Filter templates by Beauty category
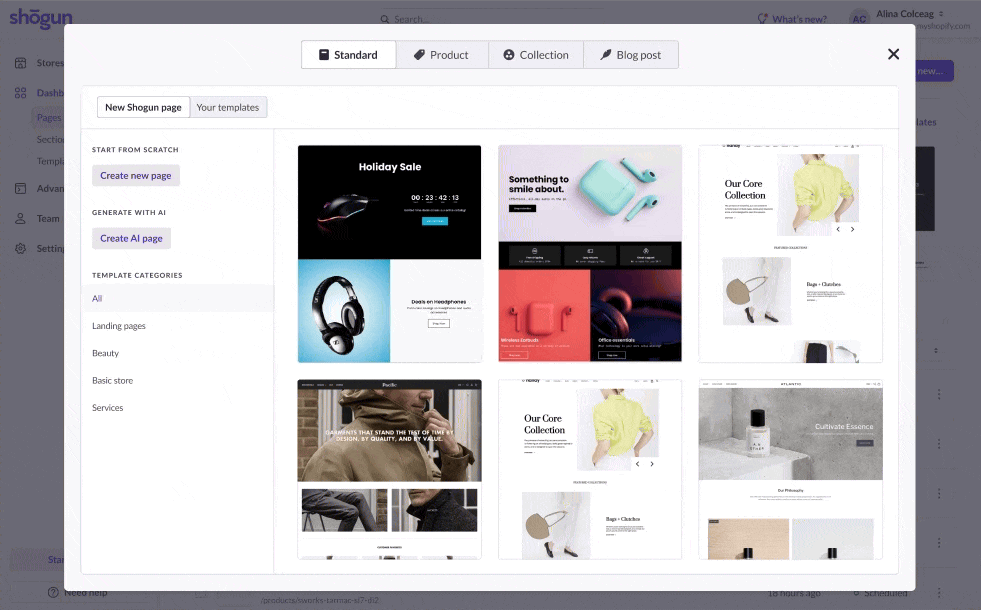This screenshot has height=610, width=981. tap(105, 353)
